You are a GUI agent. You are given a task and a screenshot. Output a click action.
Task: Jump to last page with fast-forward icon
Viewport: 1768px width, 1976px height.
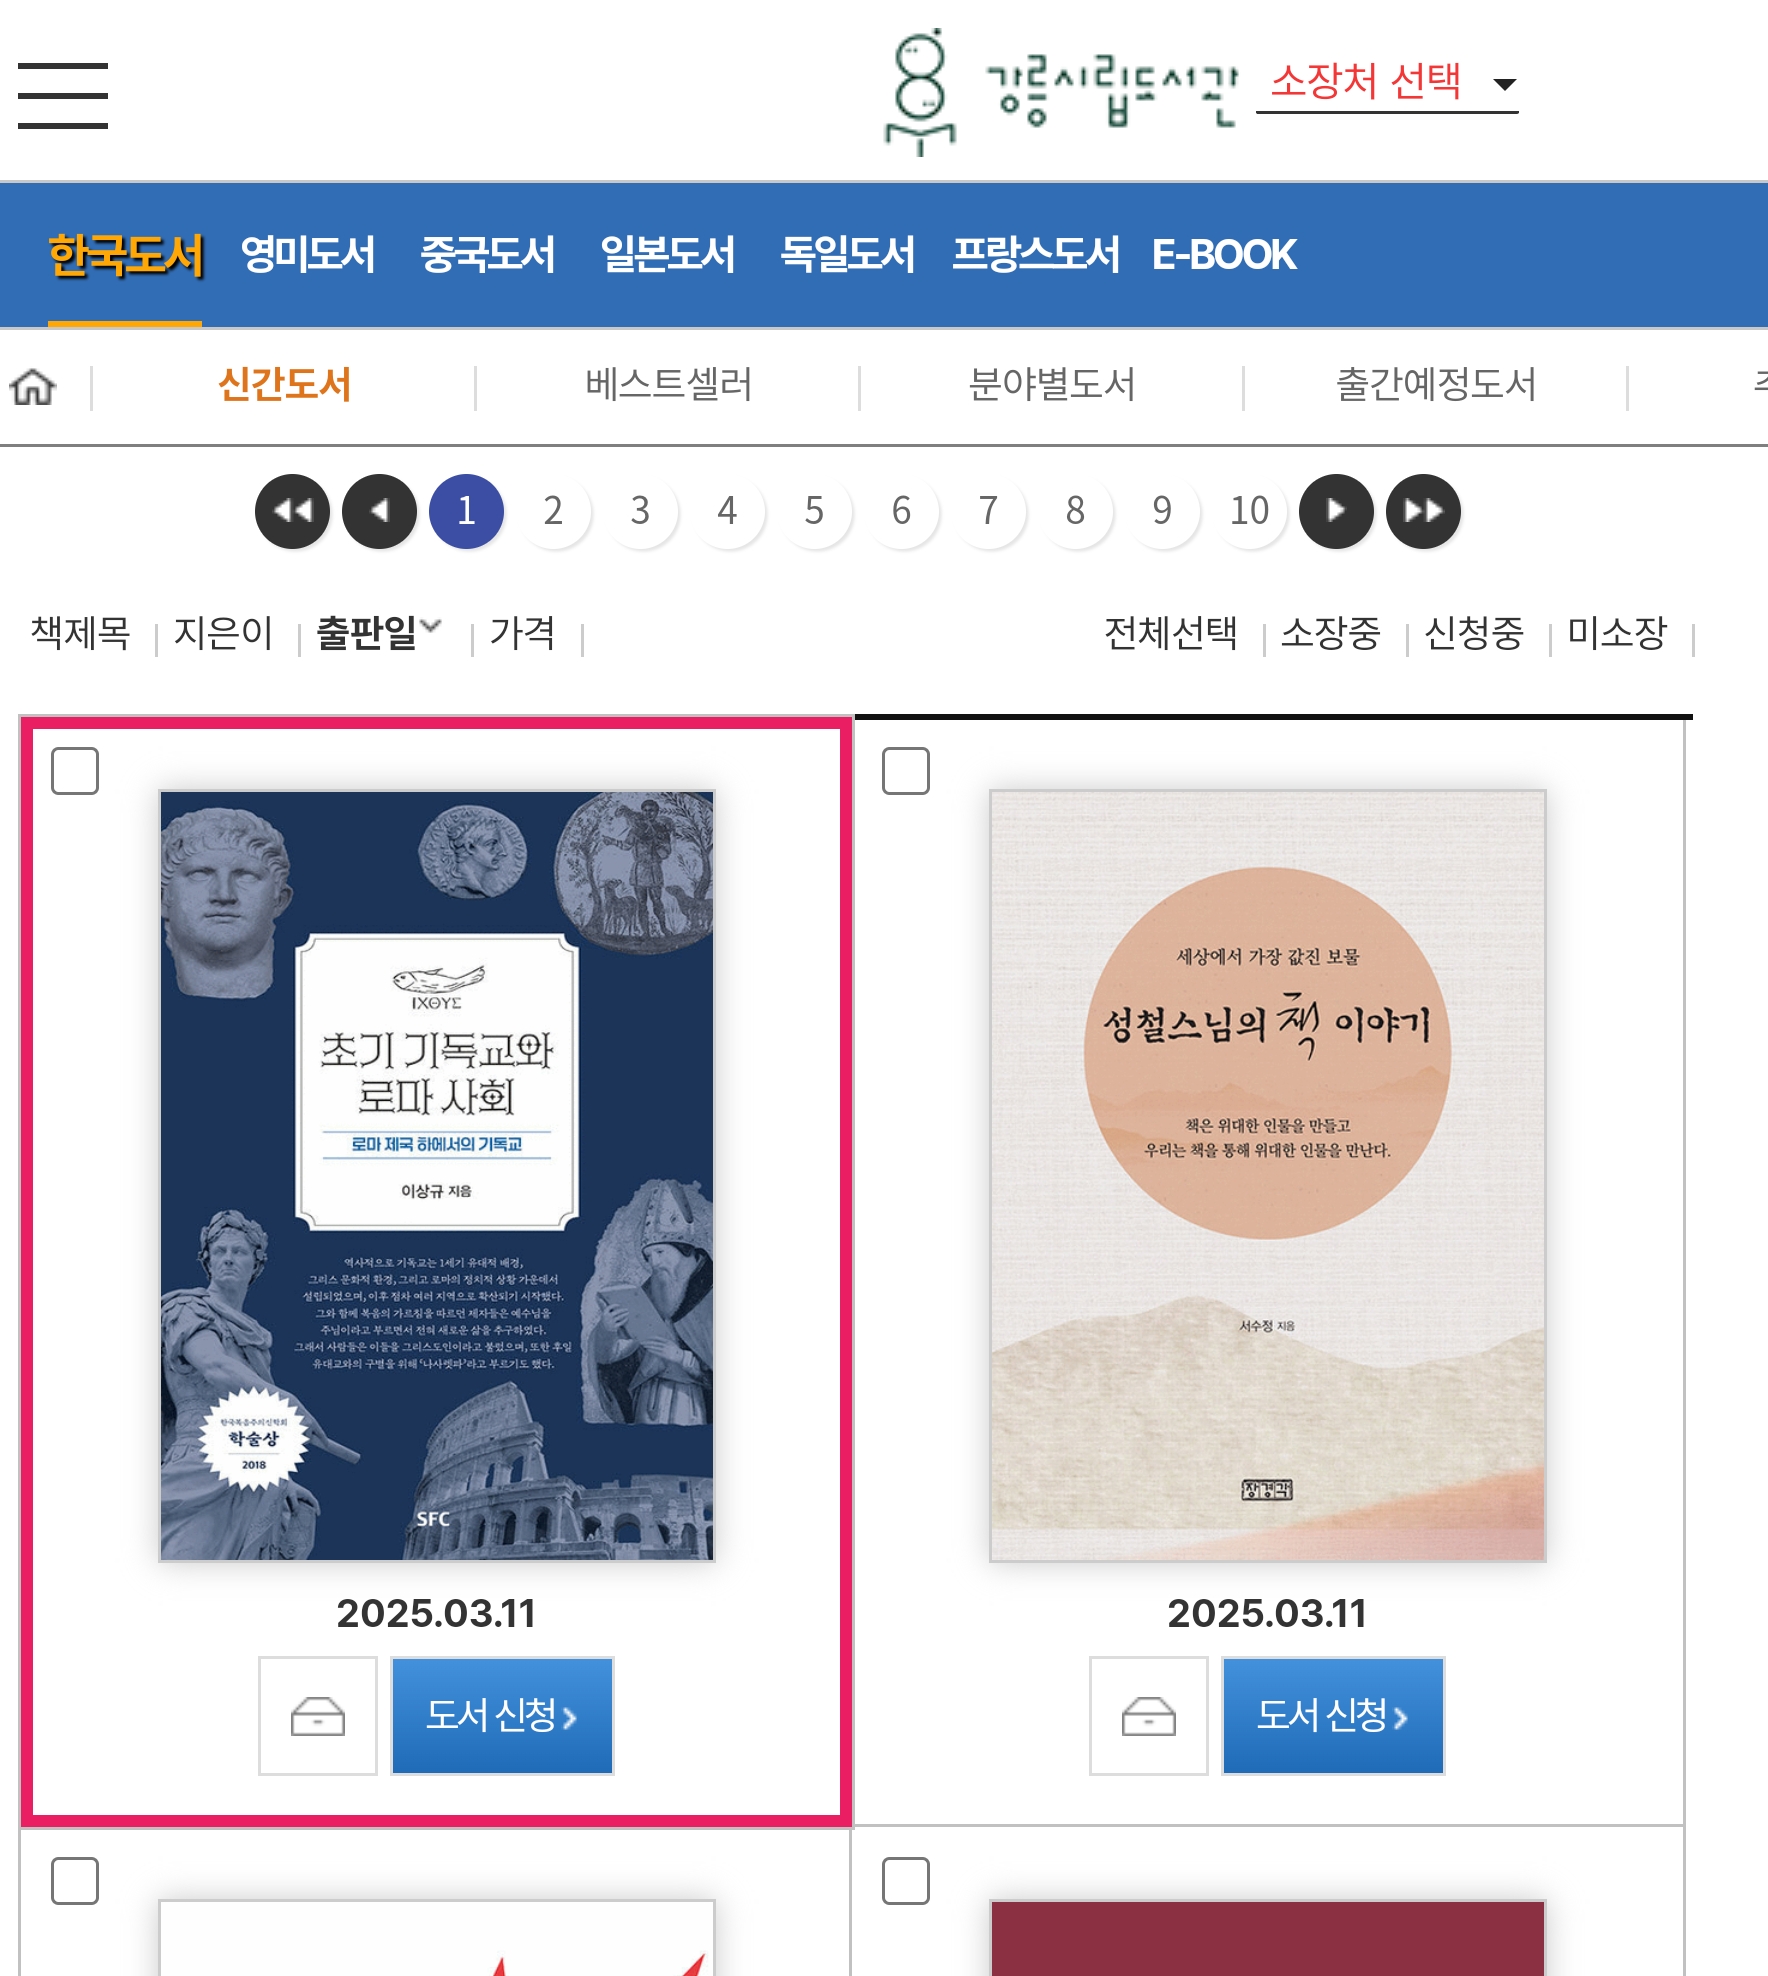[x=1423, y=511]
